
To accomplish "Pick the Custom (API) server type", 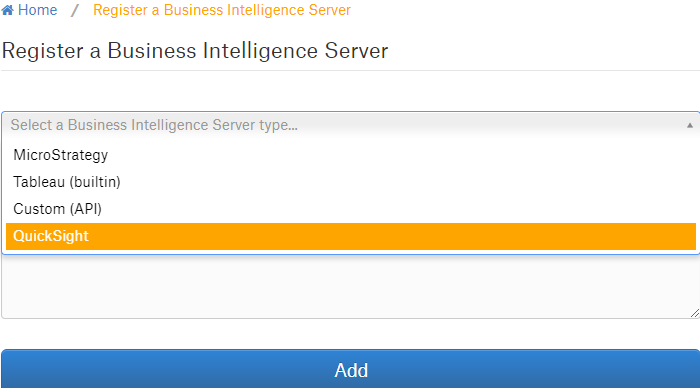I will [x=350, y=209].
